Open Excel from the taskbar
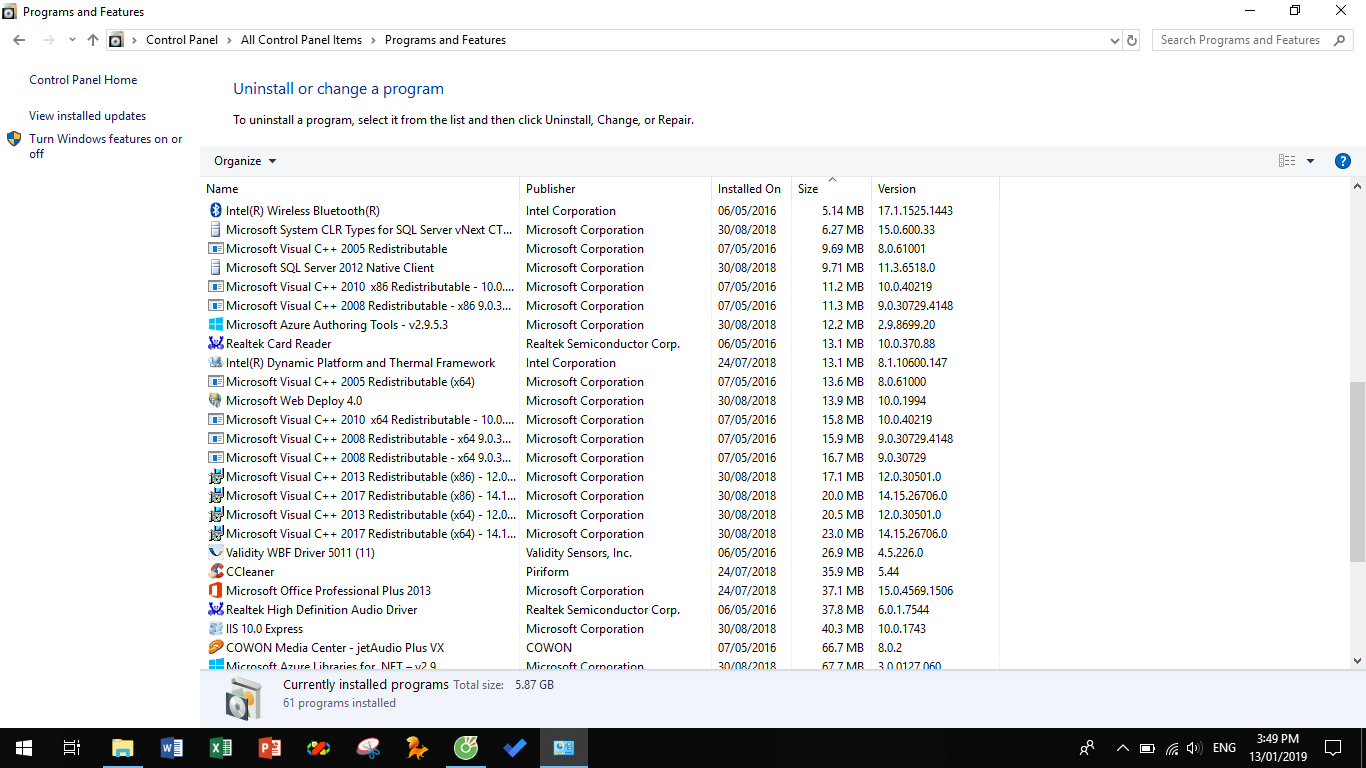Image resolution: width=1366 pixels, height=768 pixels. (221, 748)
